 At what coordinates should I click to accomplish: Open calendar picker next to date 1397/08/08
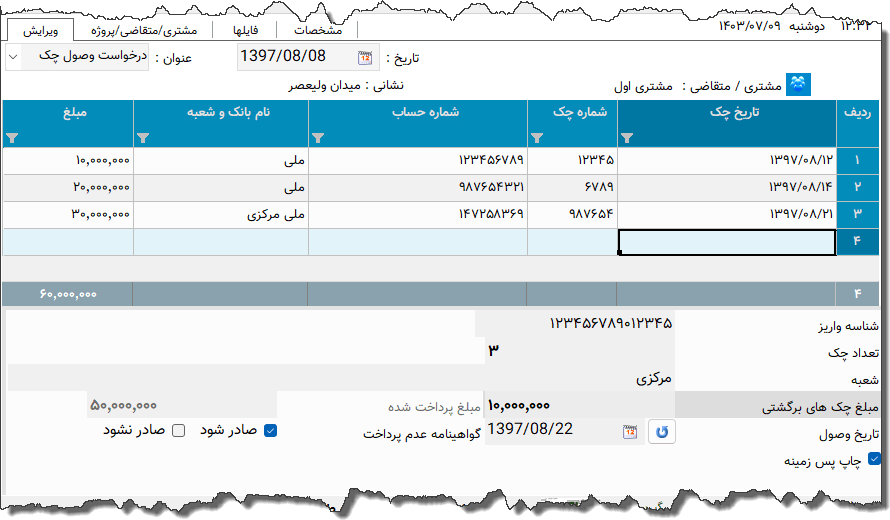[x=365, y=57]
